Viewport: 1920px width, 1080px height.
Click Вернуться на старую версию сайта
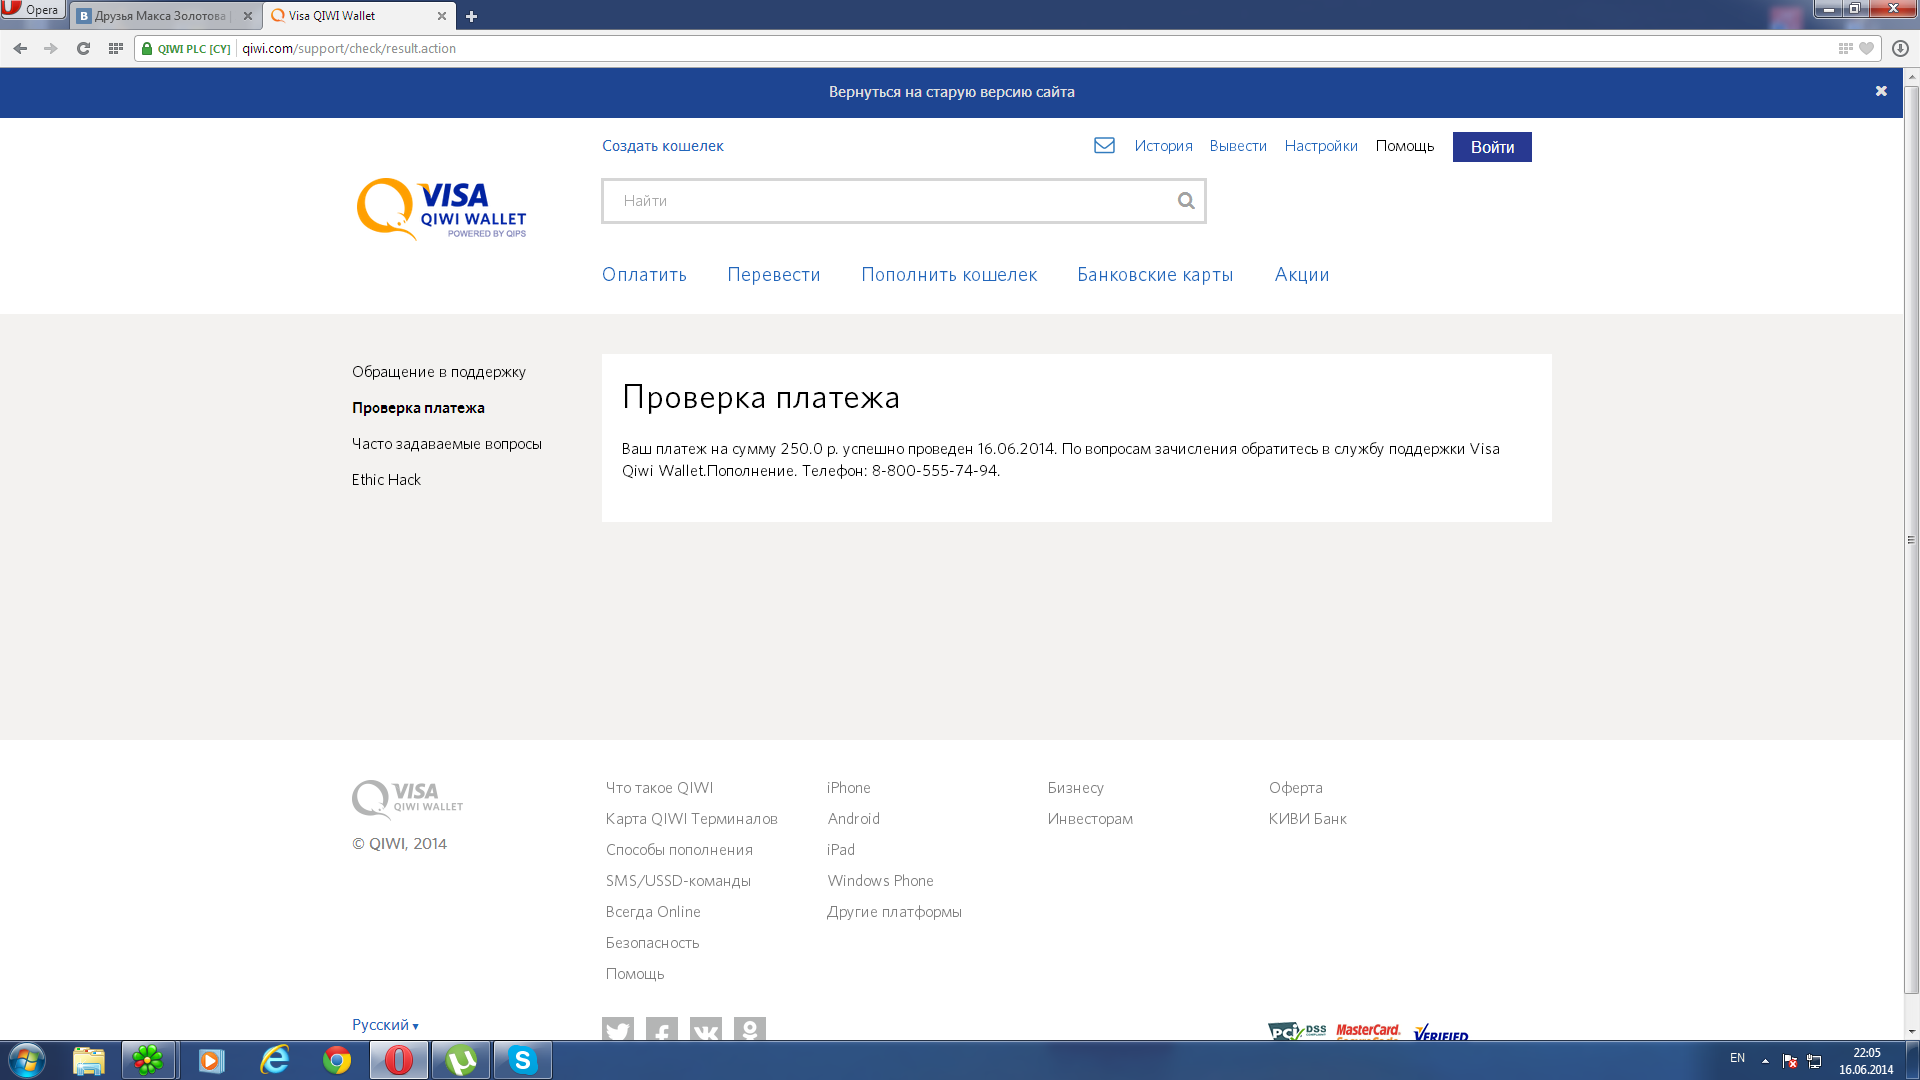pos(952,92)
